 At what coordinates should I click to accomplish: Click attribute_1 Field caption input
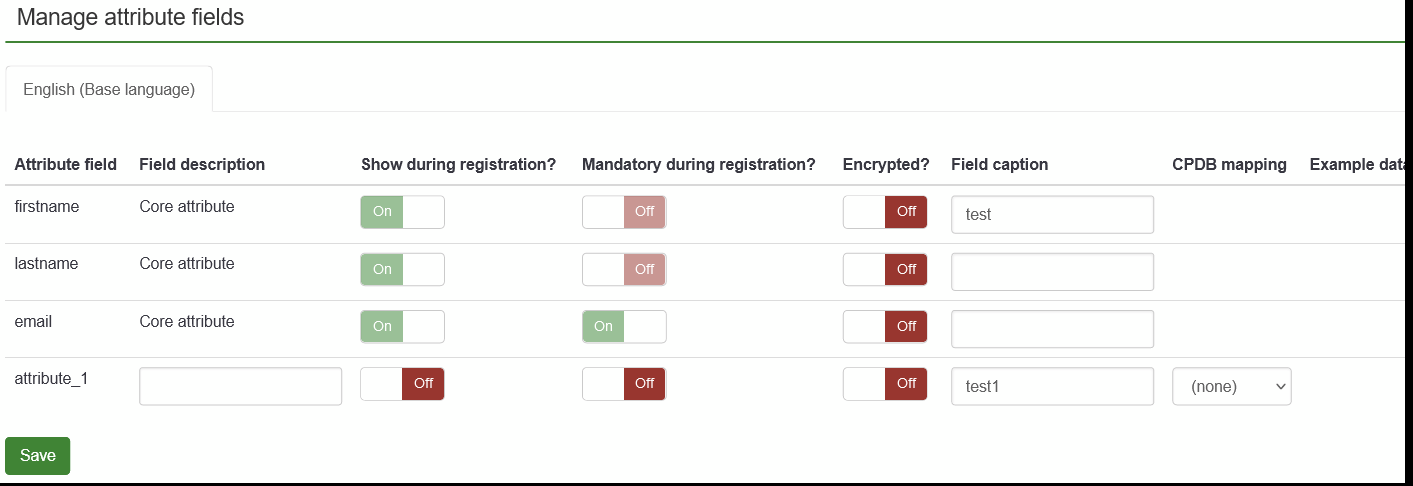(x=1052, y=386)
